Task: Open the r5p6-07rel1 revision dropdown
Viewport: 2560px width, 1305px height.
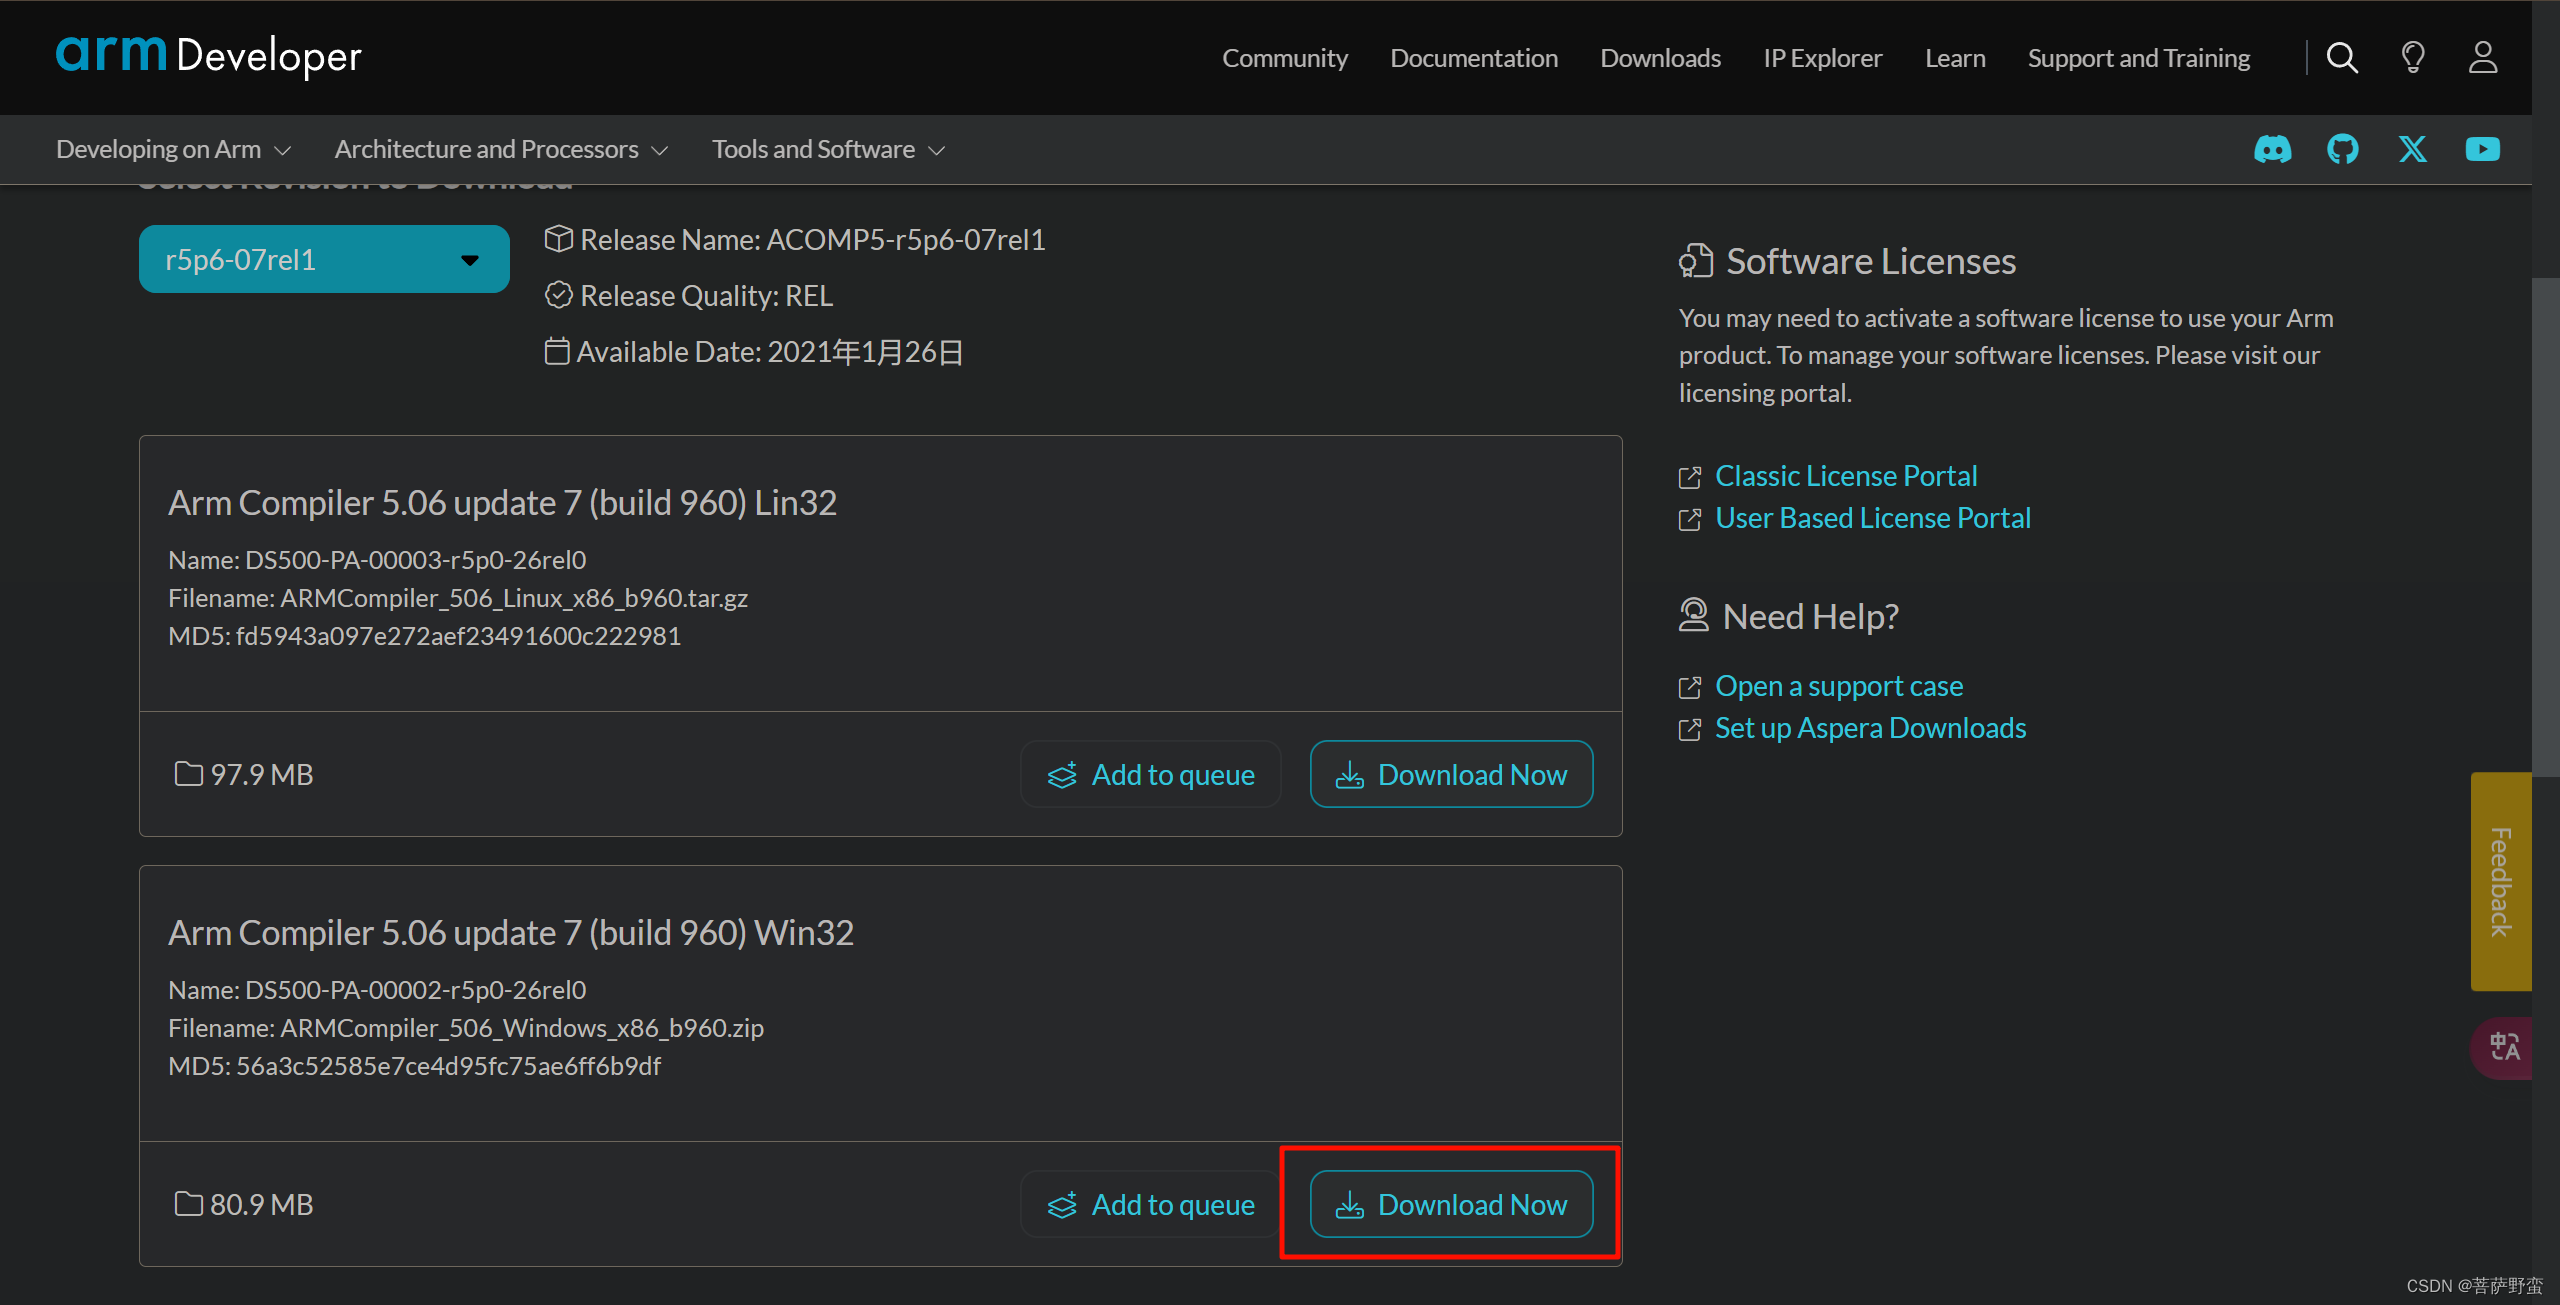Action: coord(324,260)
